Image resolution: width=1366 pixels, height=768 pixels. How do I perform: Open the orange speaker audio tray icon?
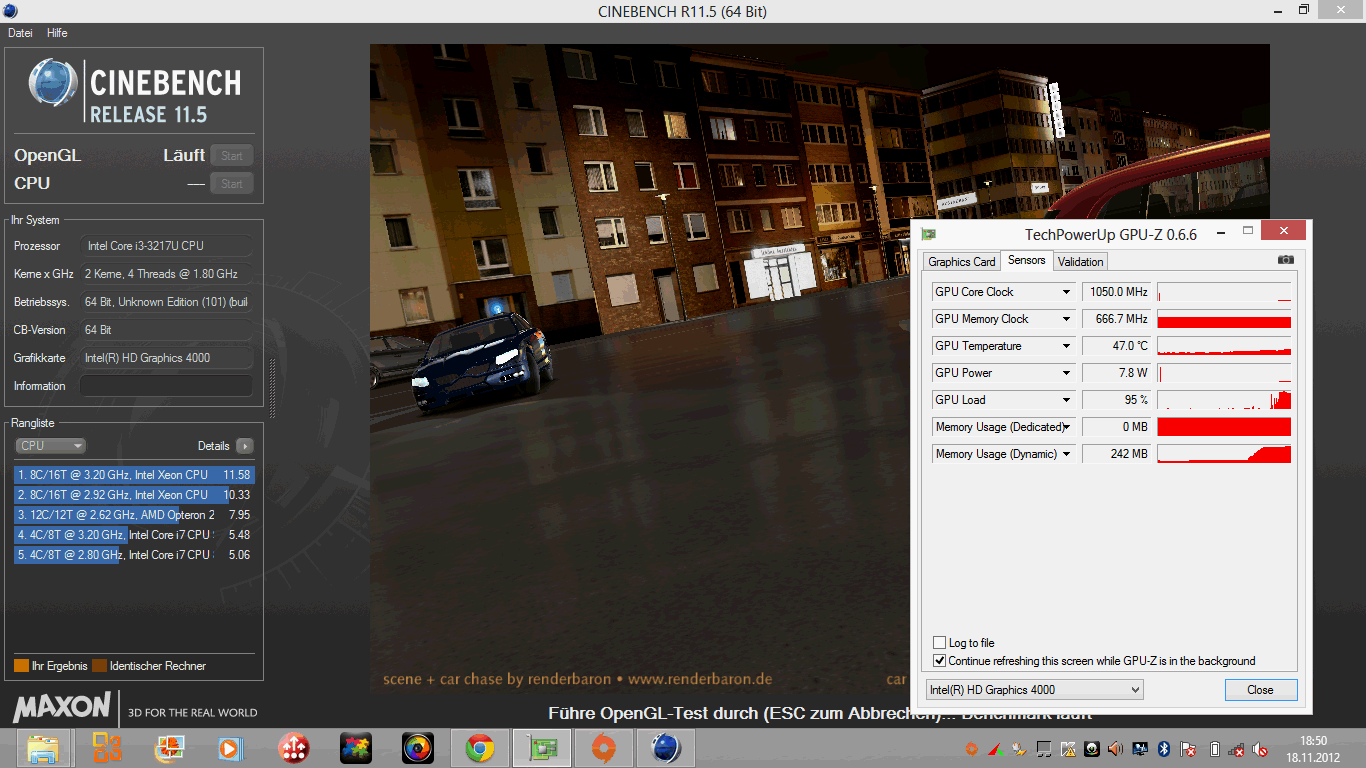pyautogui.click(x=1116, y=749)
